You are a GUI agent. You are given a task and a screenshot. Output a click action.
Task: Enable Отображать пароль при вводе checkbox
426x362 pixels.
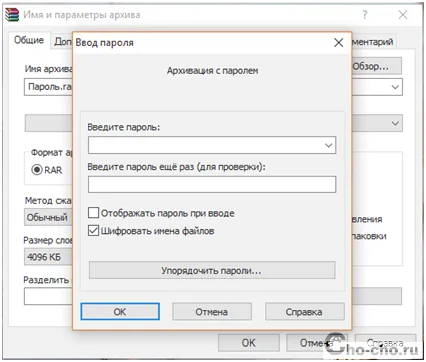[93, 213]
